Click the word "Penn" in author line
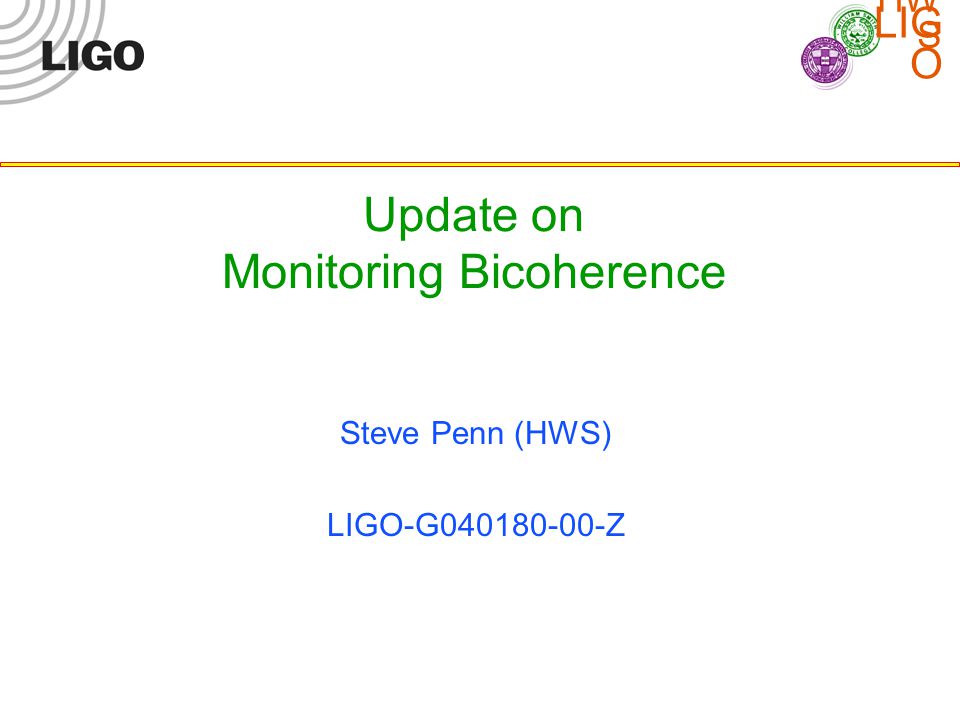The image size is (960, 720). coord(467,433)
